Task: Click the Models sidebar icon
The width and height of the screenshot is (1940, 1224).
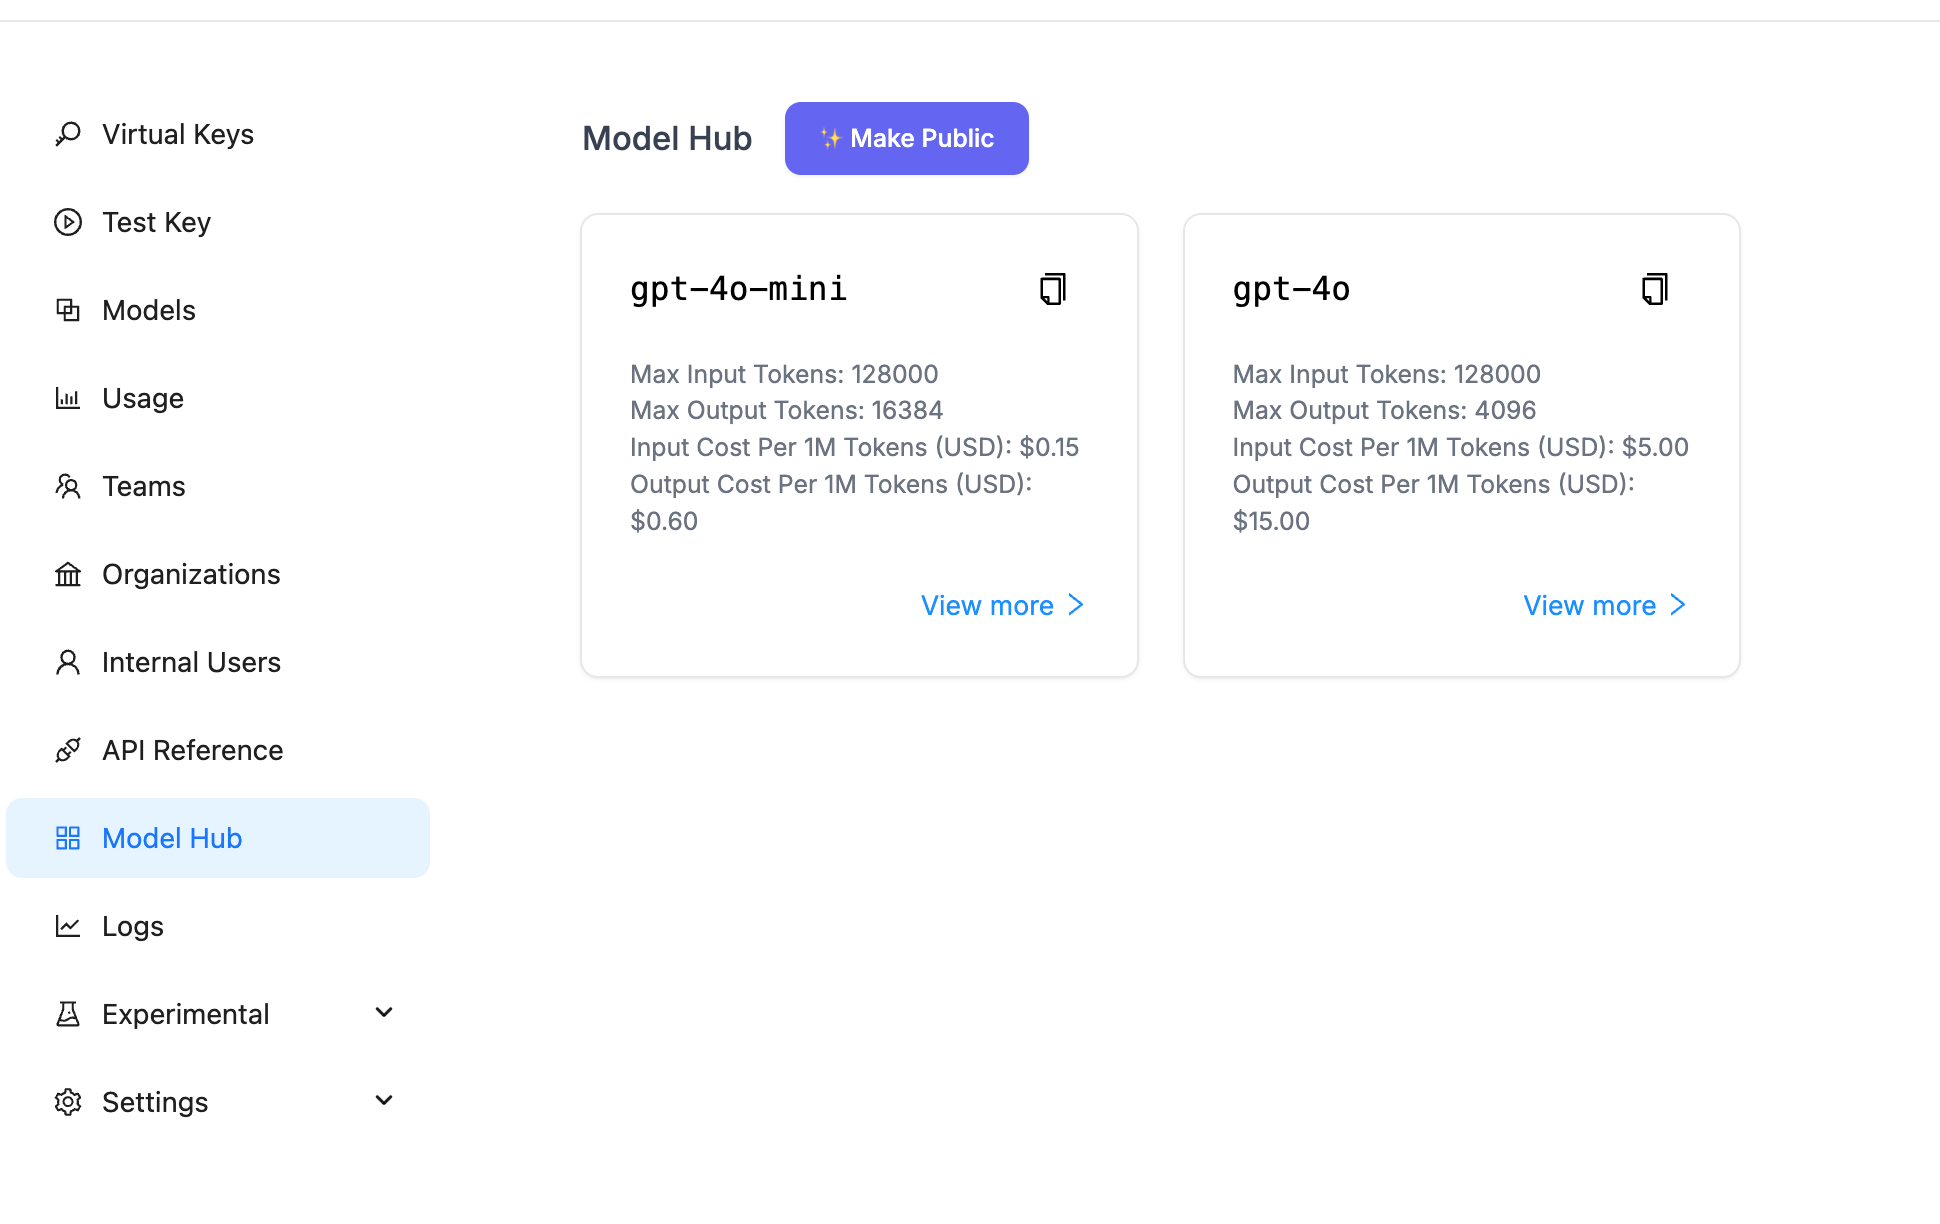Action: (68, 310)
